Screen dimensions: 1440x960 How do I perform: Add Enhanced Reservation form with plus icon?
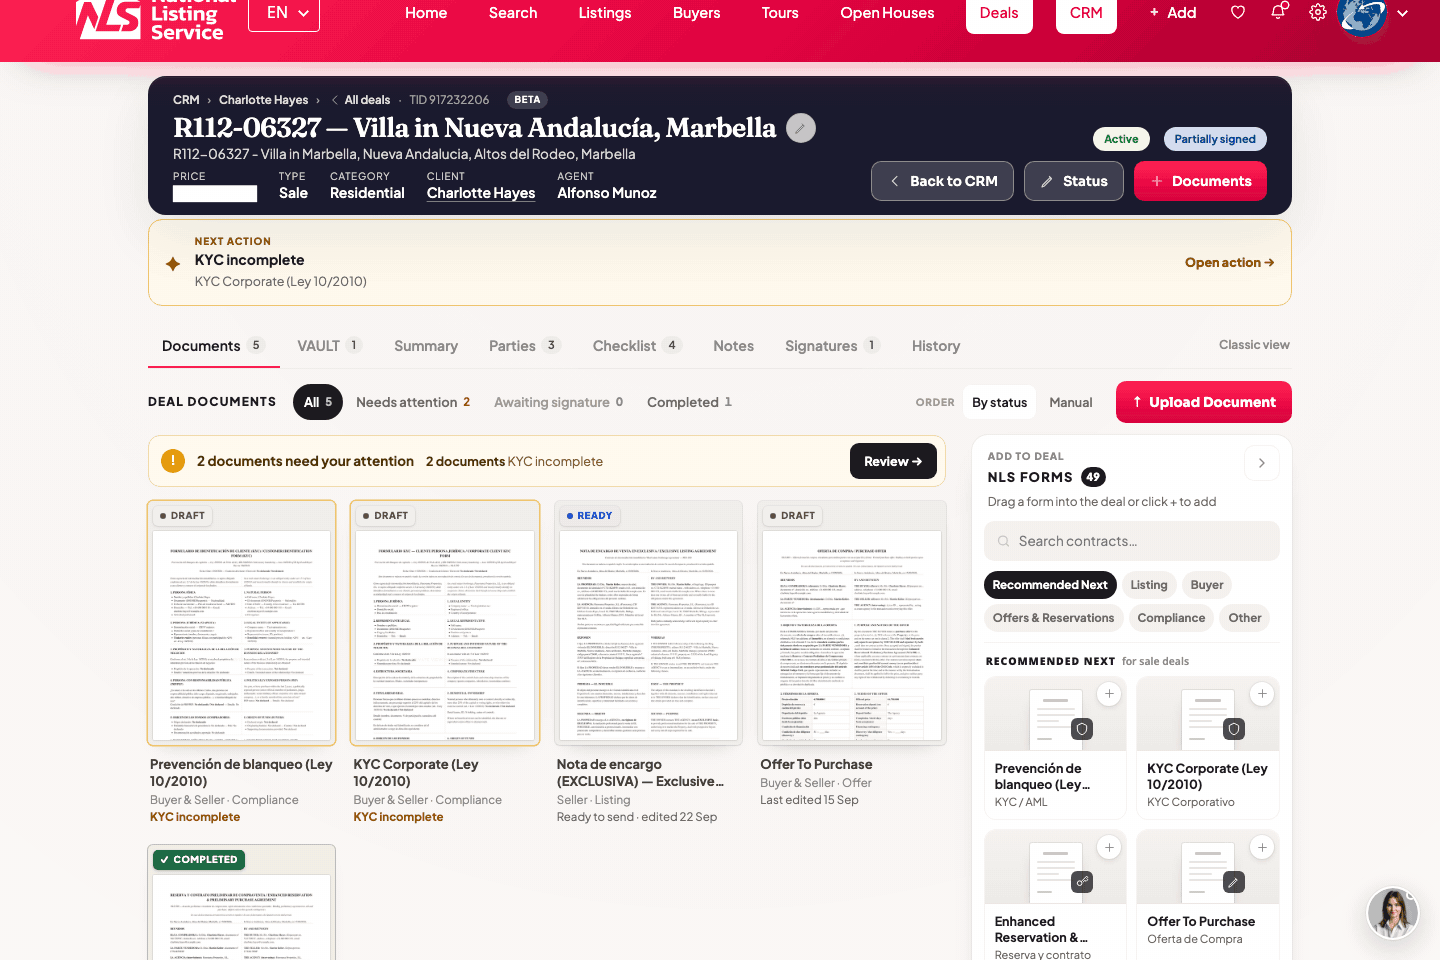coord(1109,848)
